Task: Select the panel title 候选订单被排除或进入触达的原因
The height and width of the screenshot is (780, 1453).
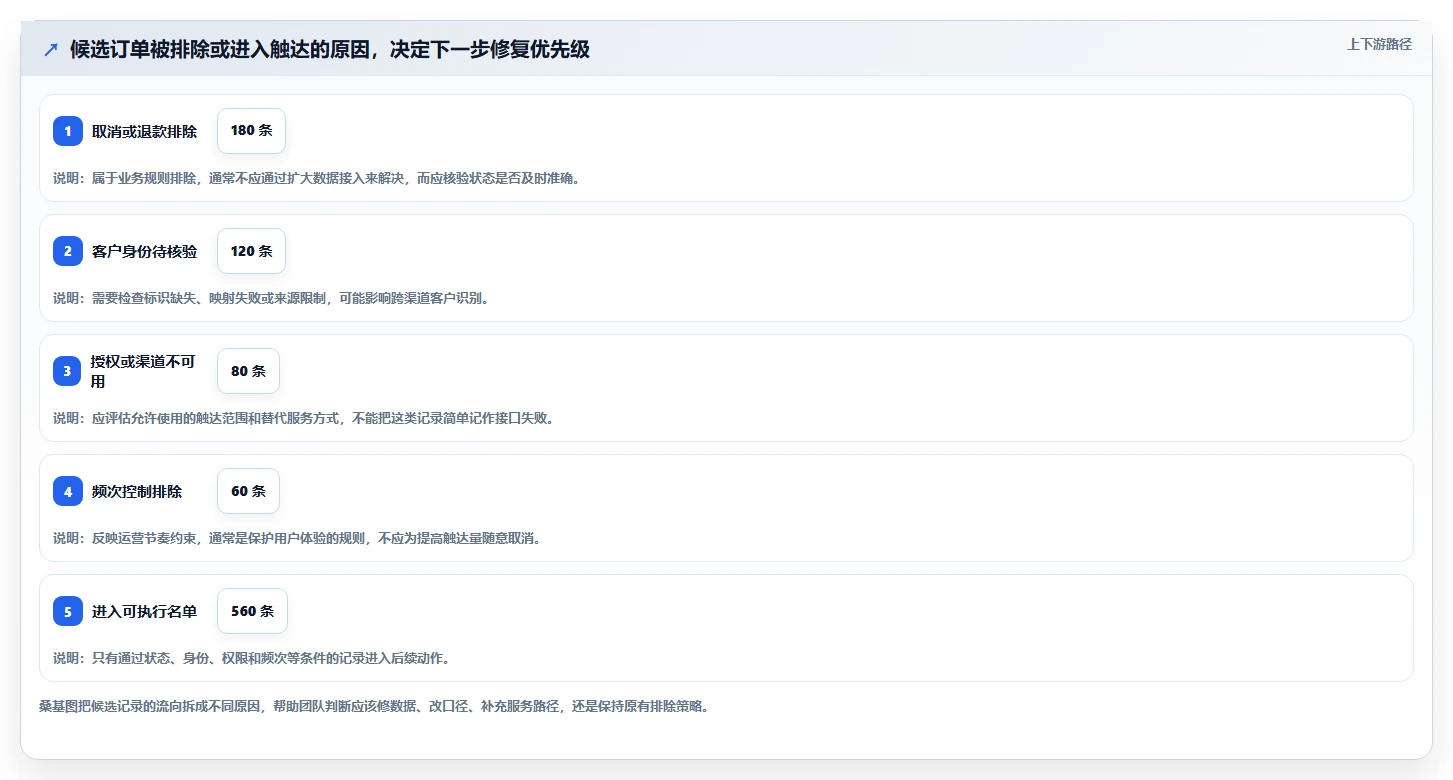Action: tap(330, 49)
